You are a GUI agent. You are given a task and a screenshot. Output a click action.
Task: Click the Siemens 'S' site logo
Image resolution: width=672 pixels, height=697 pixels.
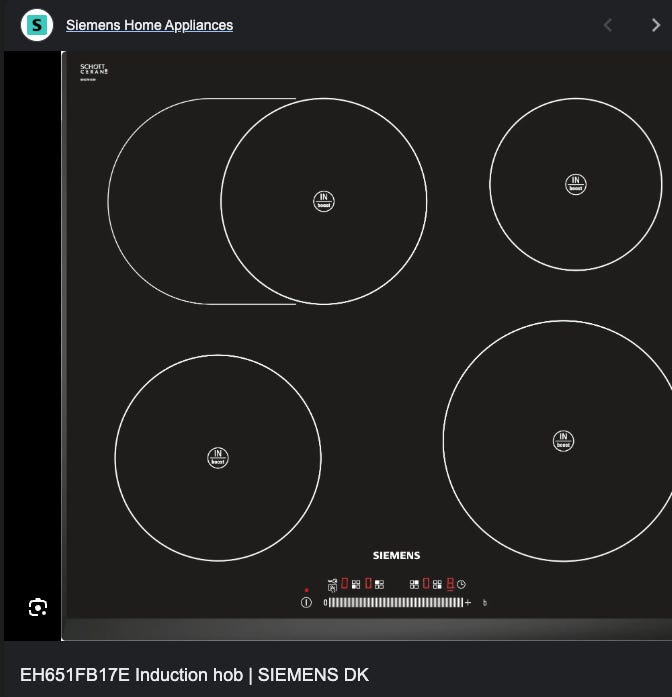(37, 25)
